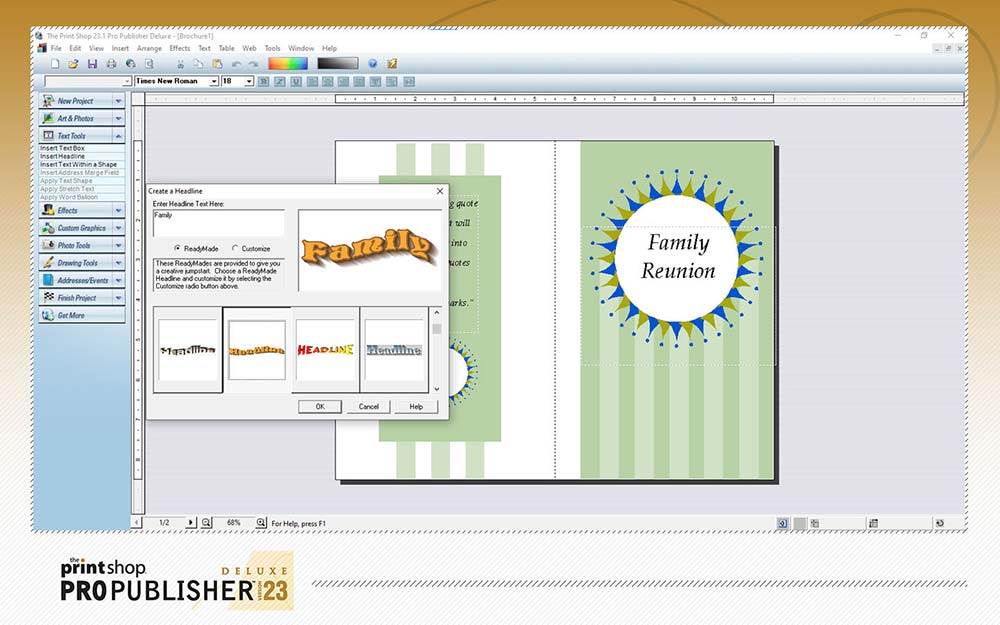Go to the next page using the arrow
Image resolution: width=1000 pixels, height=625 pixels.
pyautogui.click(x=190, y=522)
